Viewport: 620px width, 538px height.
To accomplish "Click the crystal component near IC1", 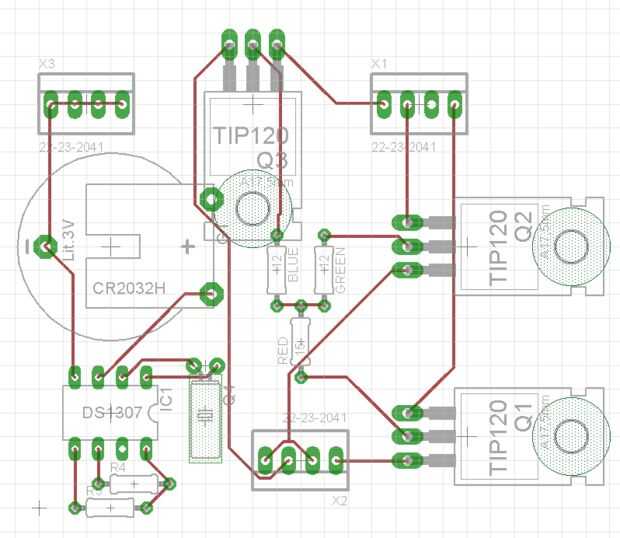I will [205, 419].
